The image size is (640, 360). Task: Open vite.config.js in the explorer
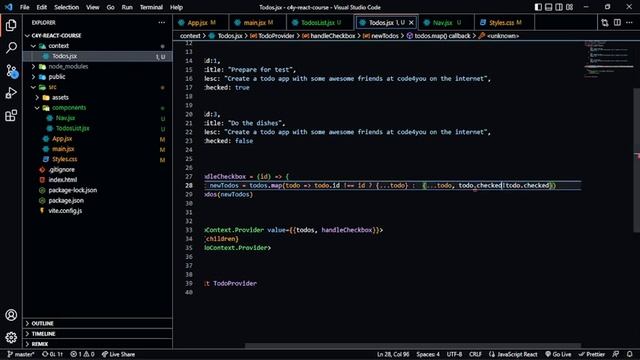(x=97, y=211)
